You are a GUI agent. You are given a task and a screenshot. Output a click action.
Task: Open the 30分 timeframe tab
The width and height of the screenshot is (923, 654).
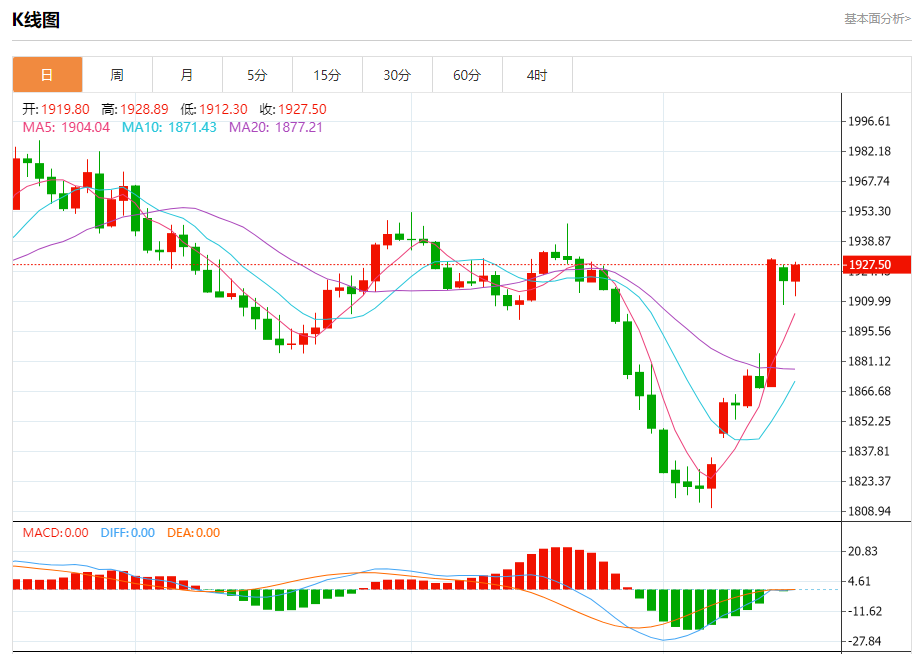pos(397,75)
